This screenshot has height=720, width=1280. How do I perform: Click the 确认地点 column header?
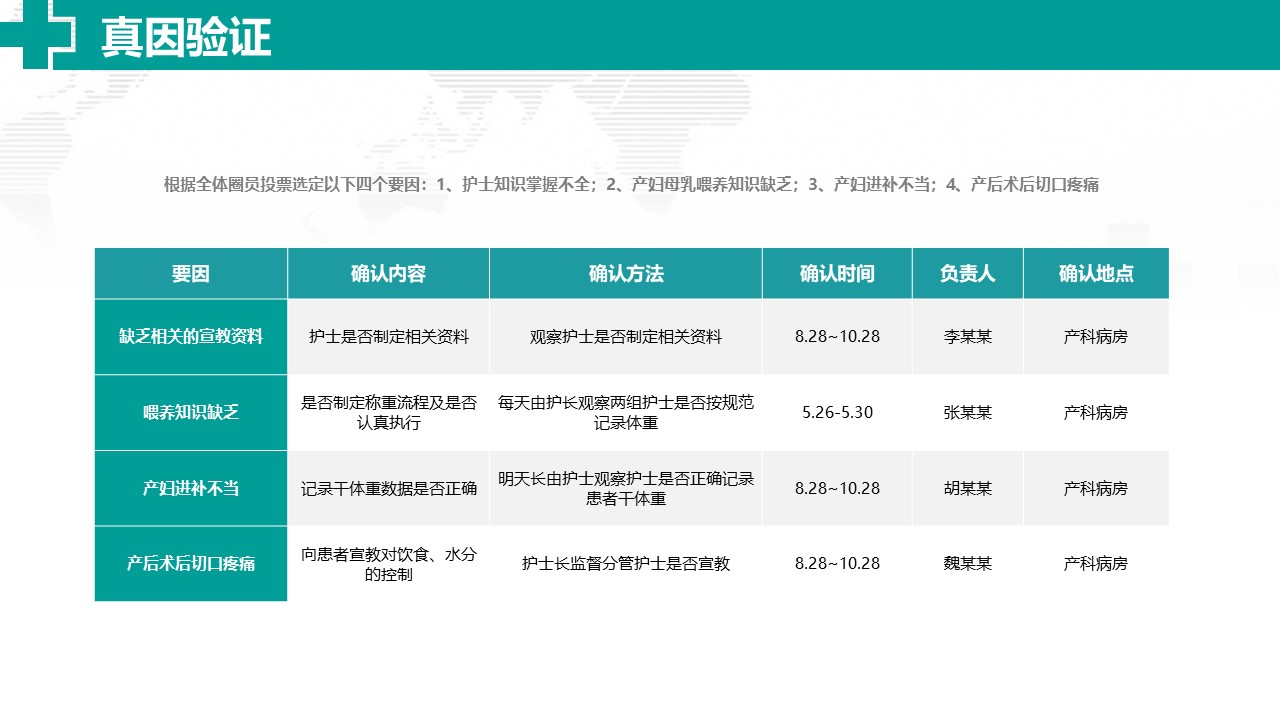(1096, 274)
